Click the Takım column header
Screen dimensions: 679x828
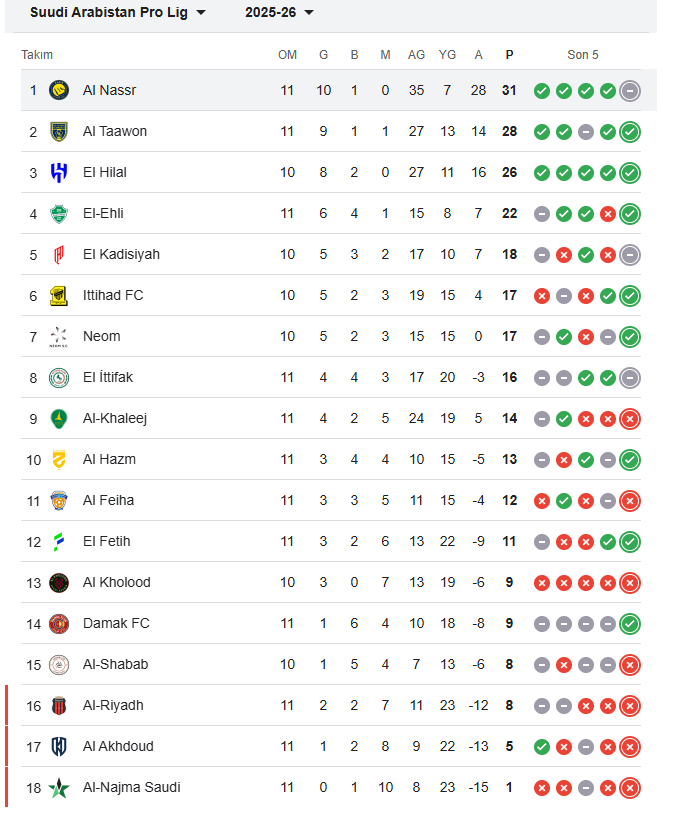[x=37, y=55]
